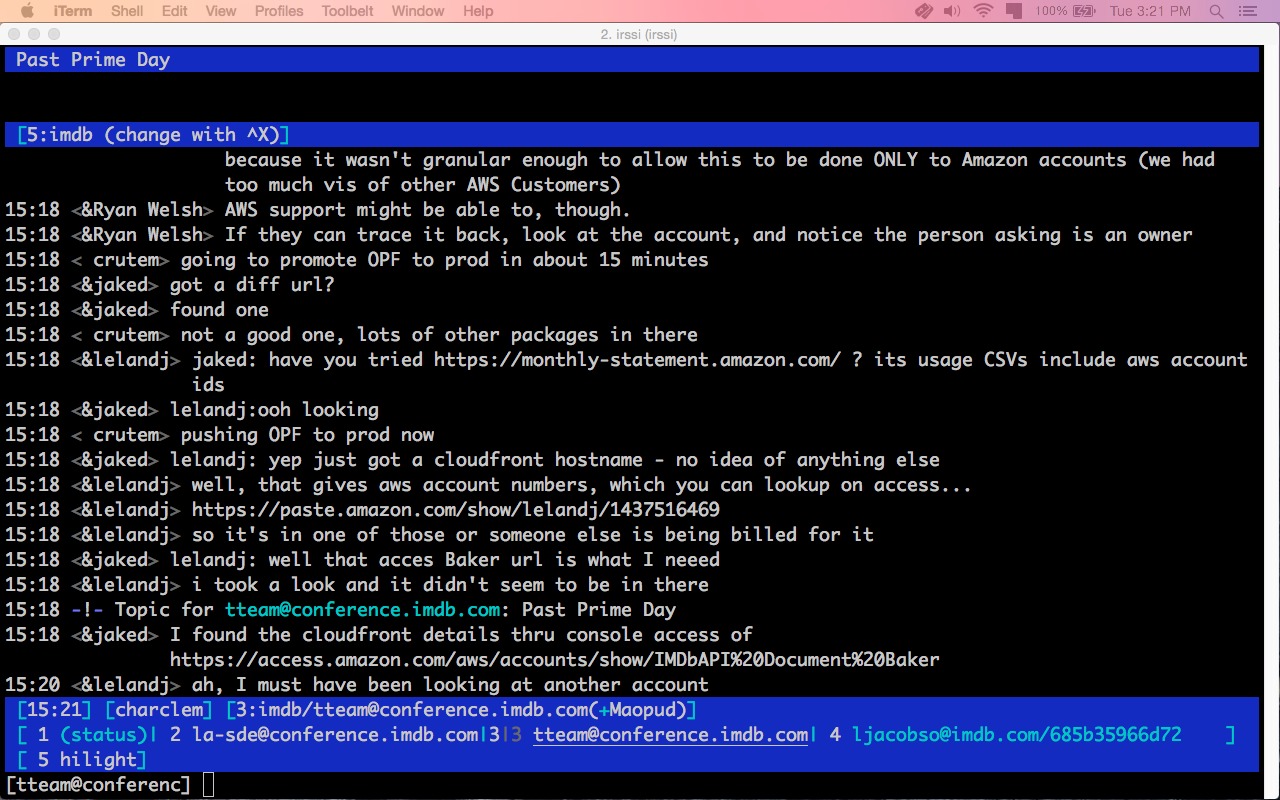Open the access.amazon.com aws accounts link
The image size is (1280, 800).
[x=555, y=660]
